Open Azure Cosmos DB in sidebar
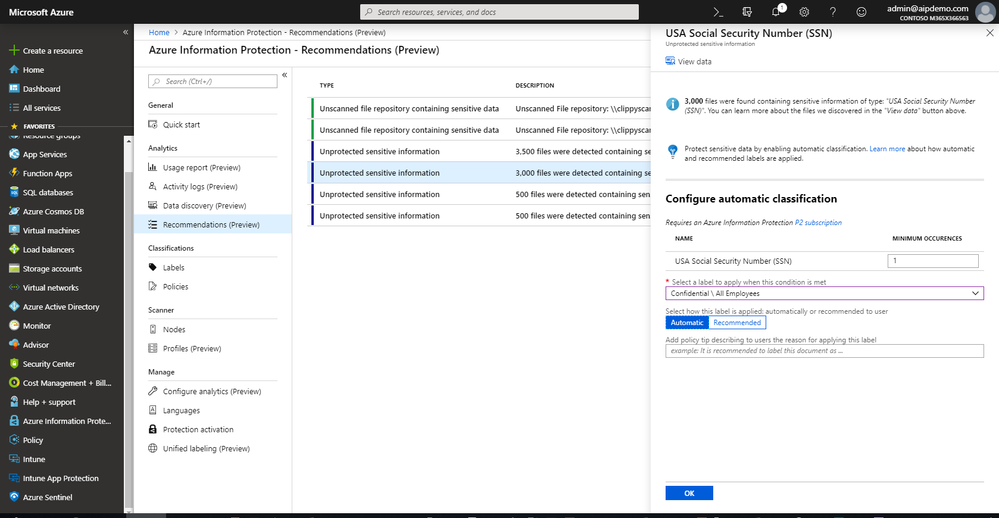 [x=53, y=212]
